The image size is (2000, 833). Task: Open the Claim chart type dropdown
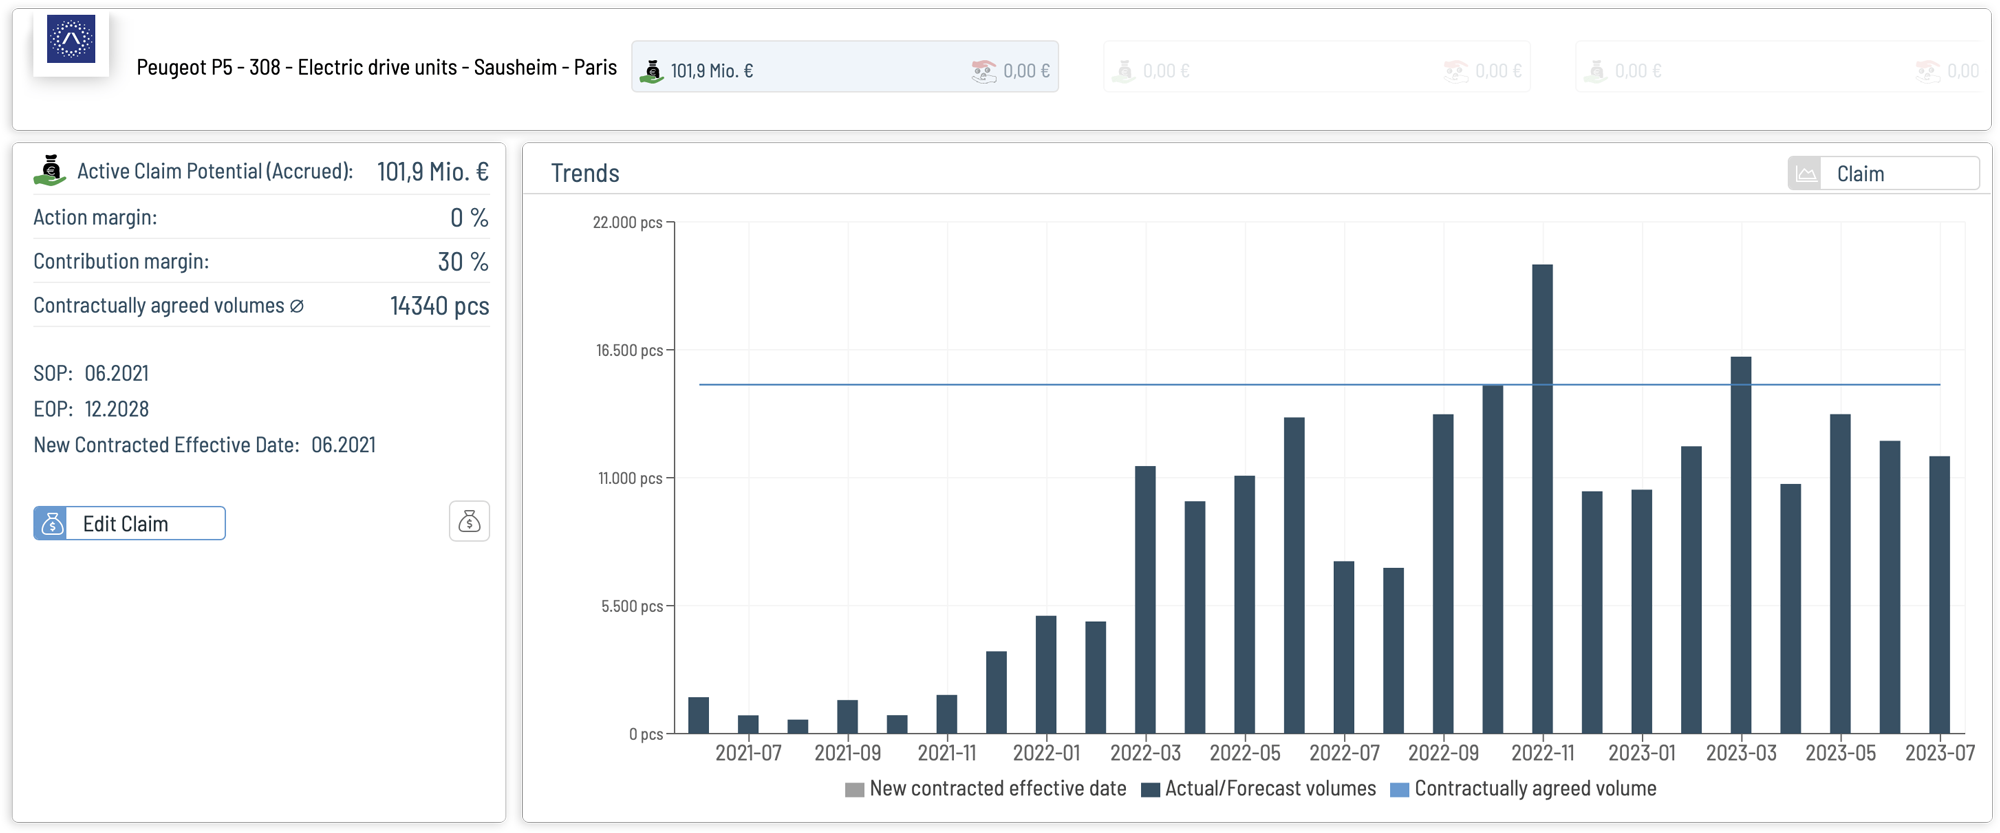point(1883,173)
